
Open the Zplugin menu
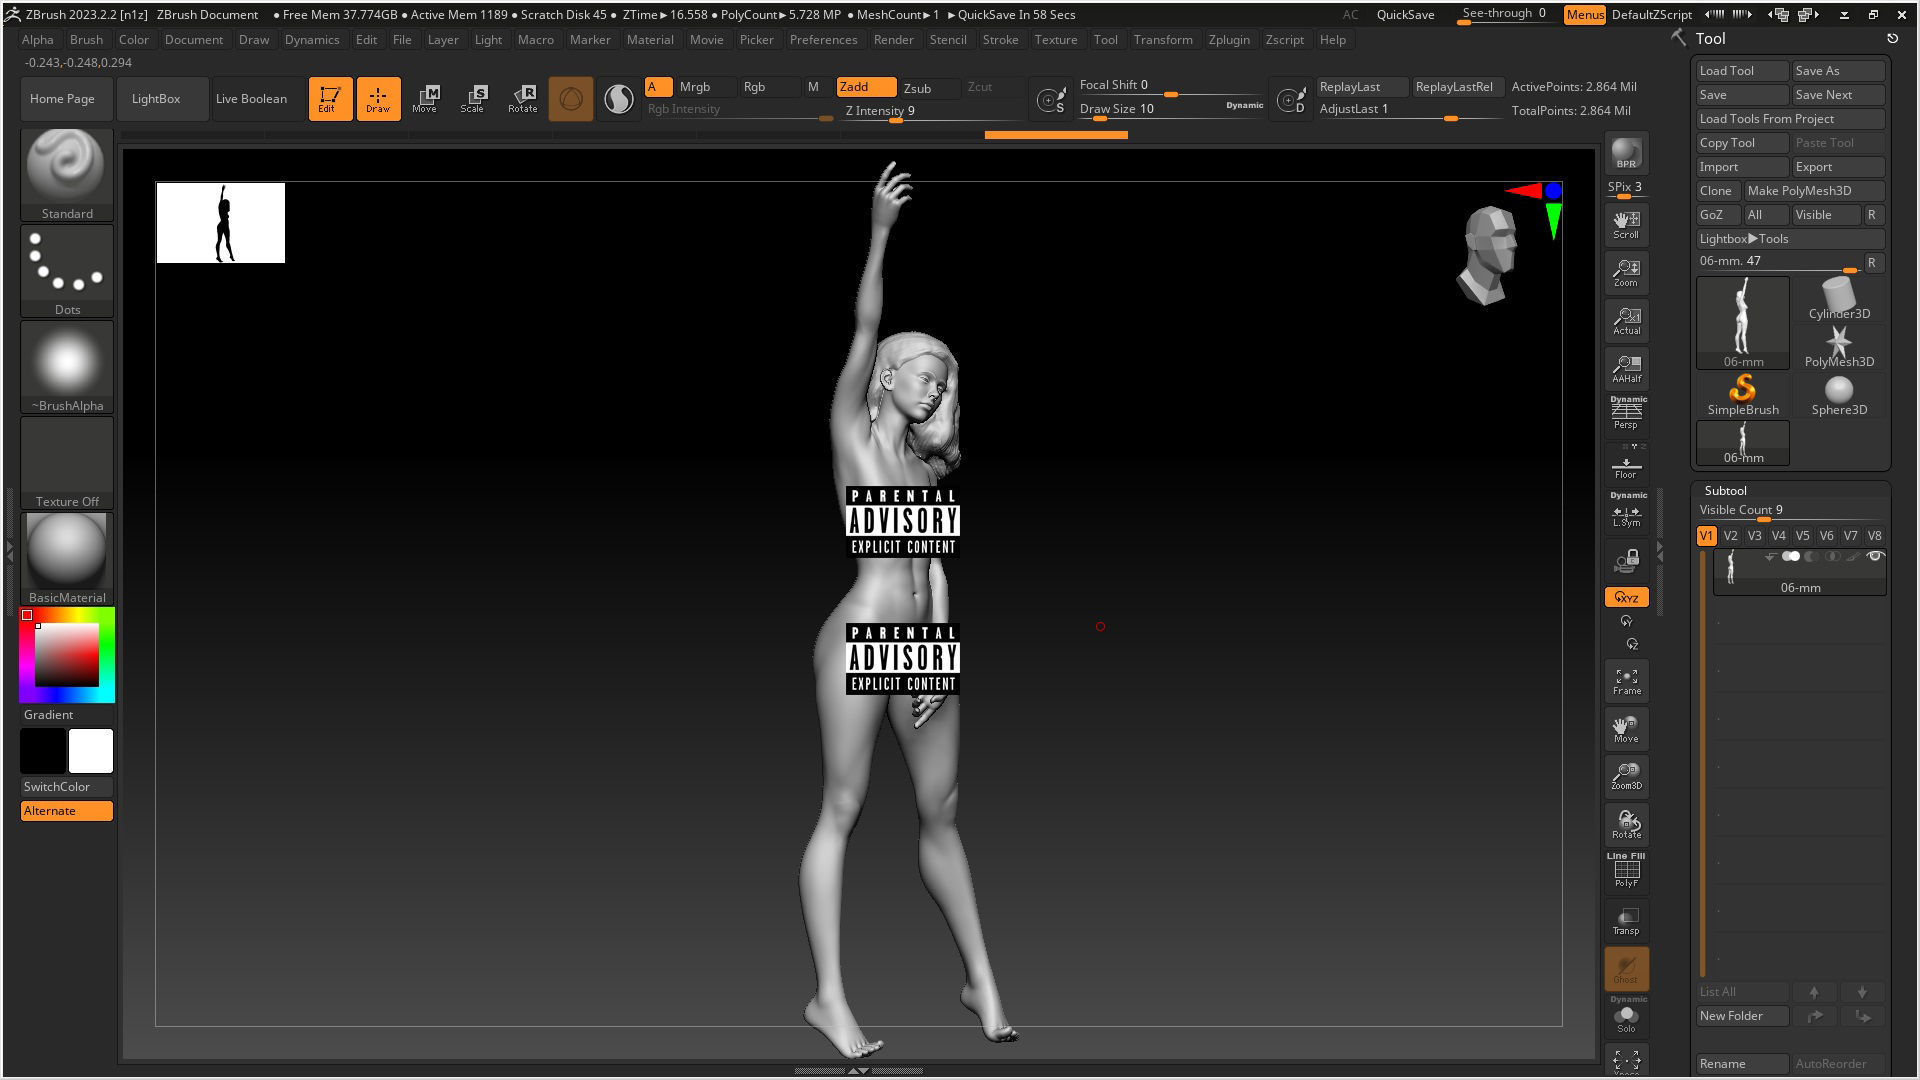[x=1229, y=39]
